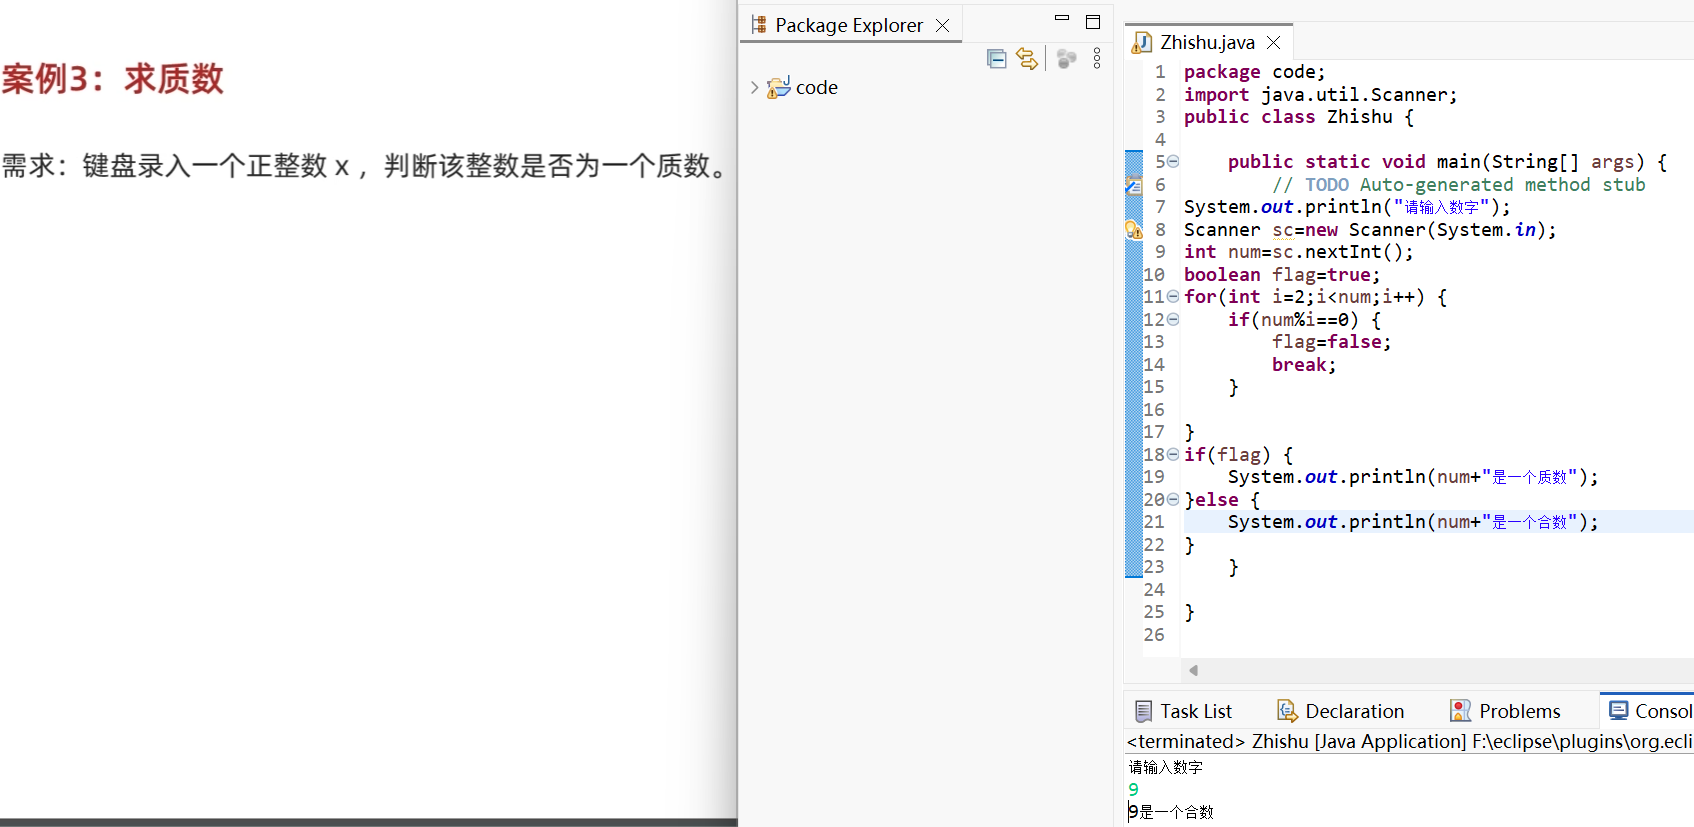Image resolution: width=1694 pixels, height=827 pixels.
Task: Collapse the for loop fold on line 11
Action: 1173,296
